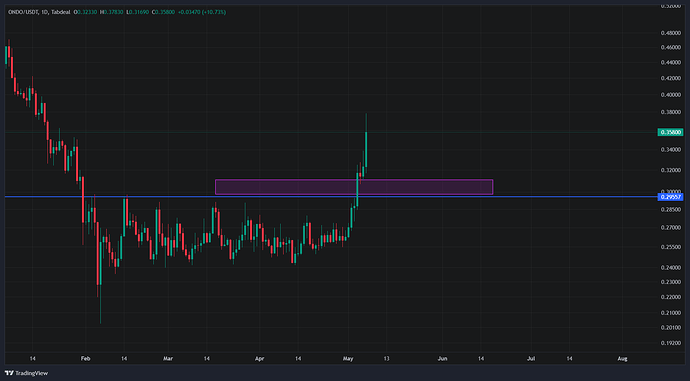
Task: Click the 0.24000 price axis label
Action: [x=671, y=267]
